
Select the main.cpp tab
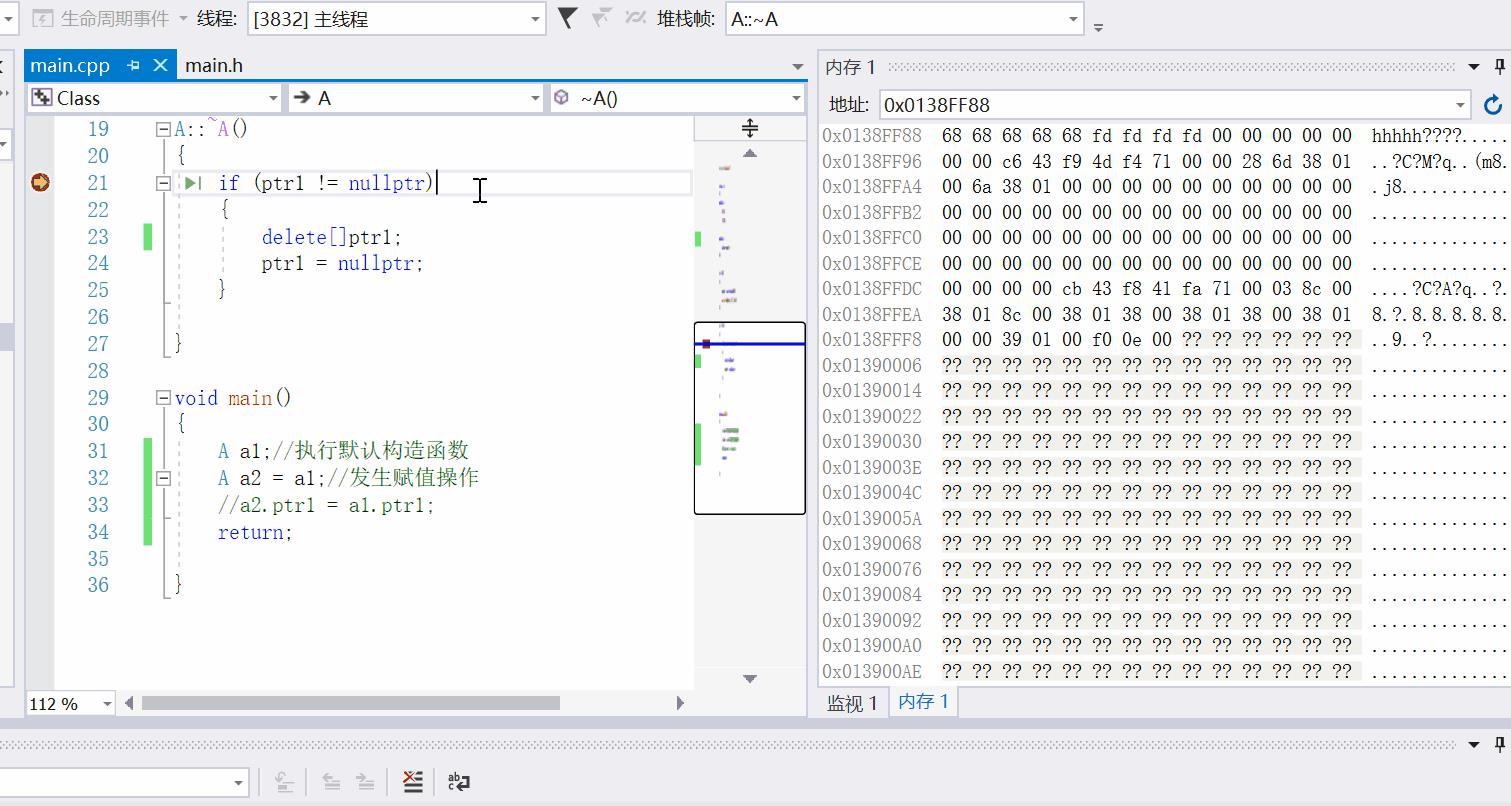pos(70,65)
